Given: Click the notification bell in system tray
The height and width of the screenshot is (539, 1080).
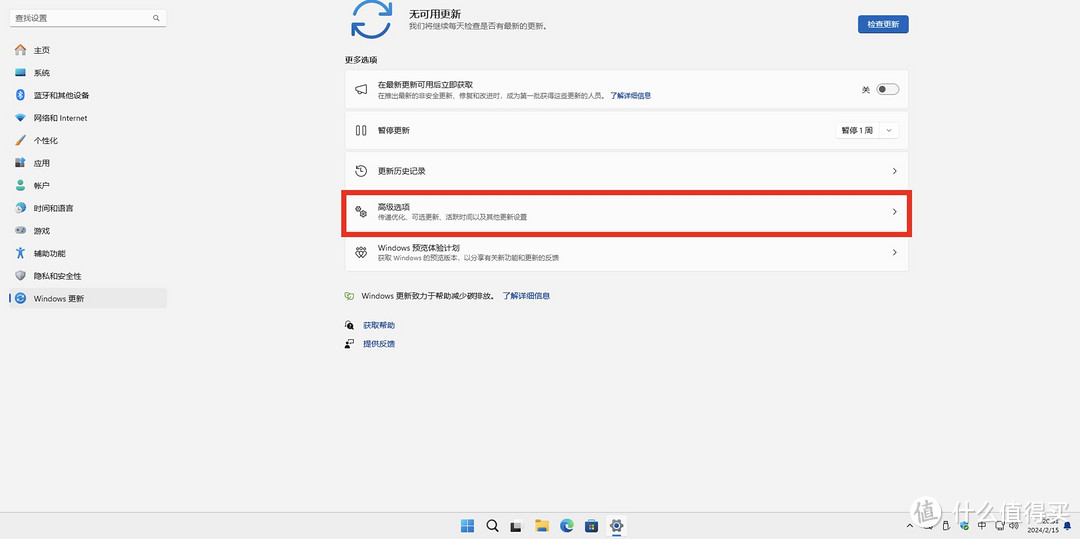Looking at the screenshot, I should click(1068, 527).
